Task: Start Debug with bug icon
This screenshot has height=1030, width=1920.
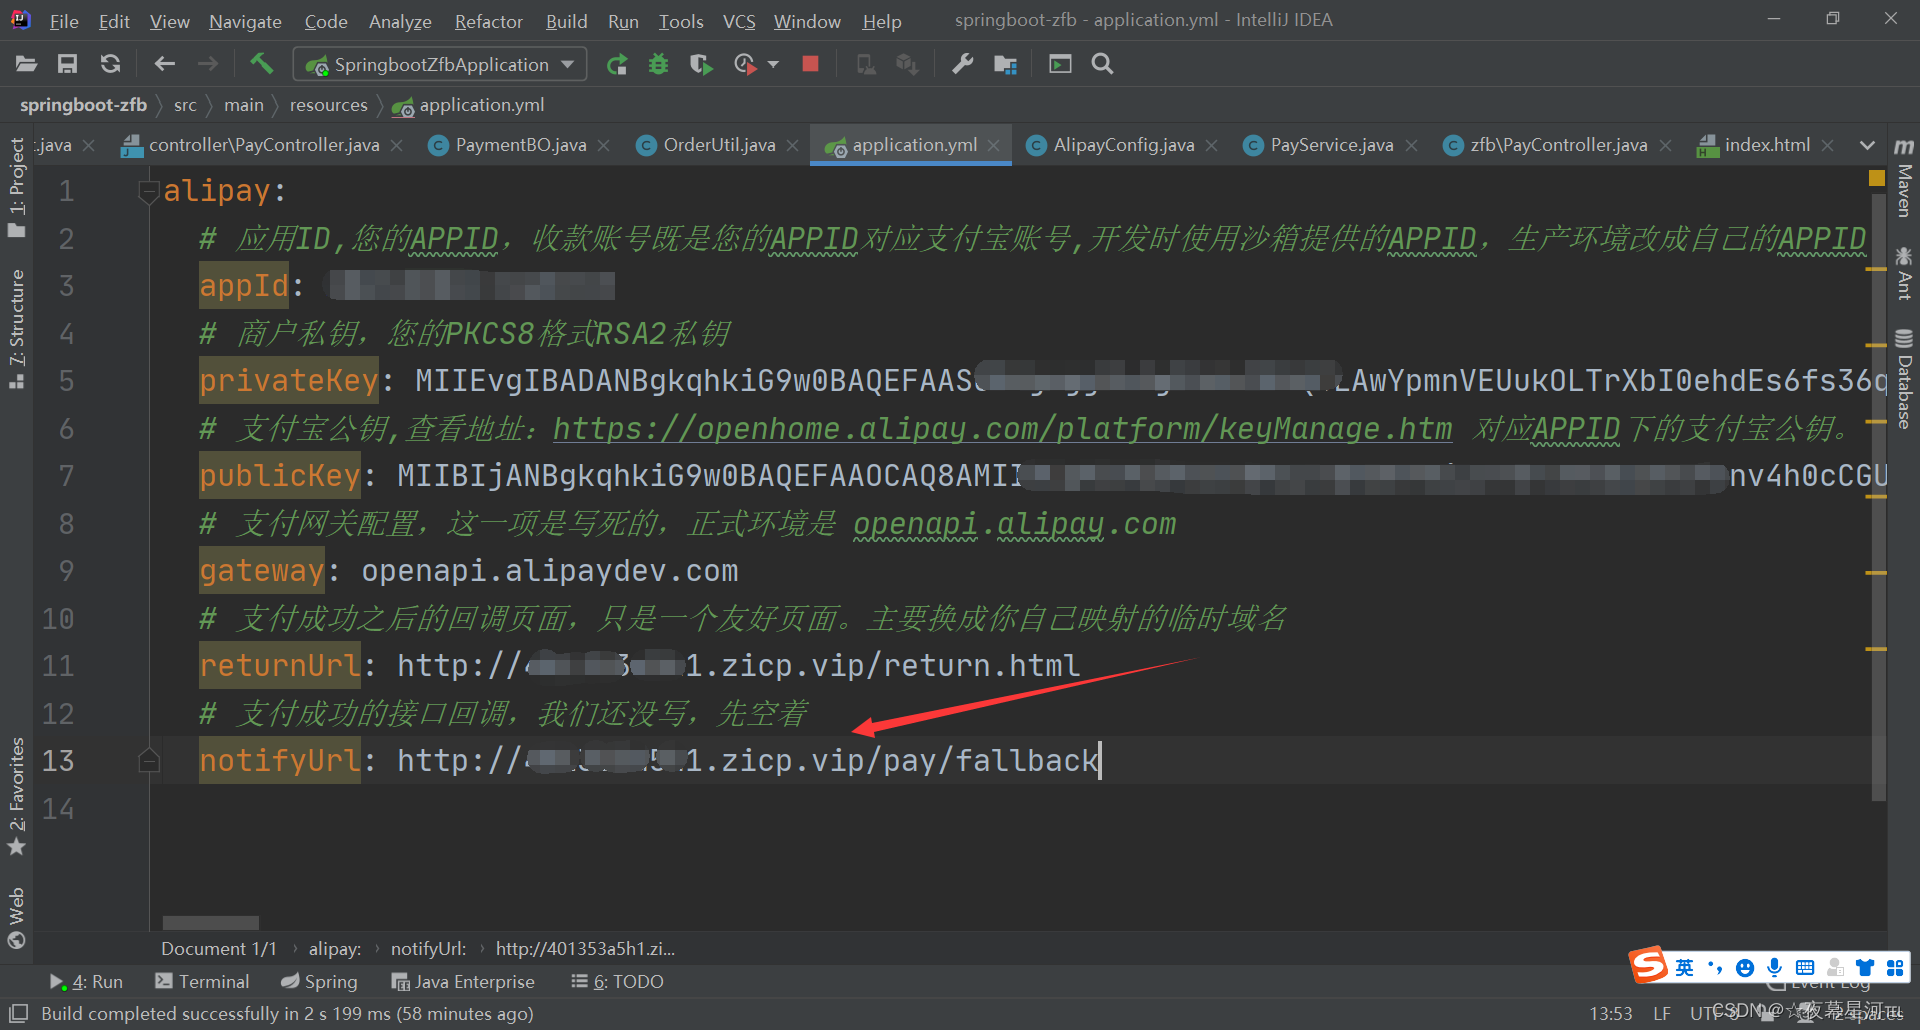Action: tap(658, 65)
